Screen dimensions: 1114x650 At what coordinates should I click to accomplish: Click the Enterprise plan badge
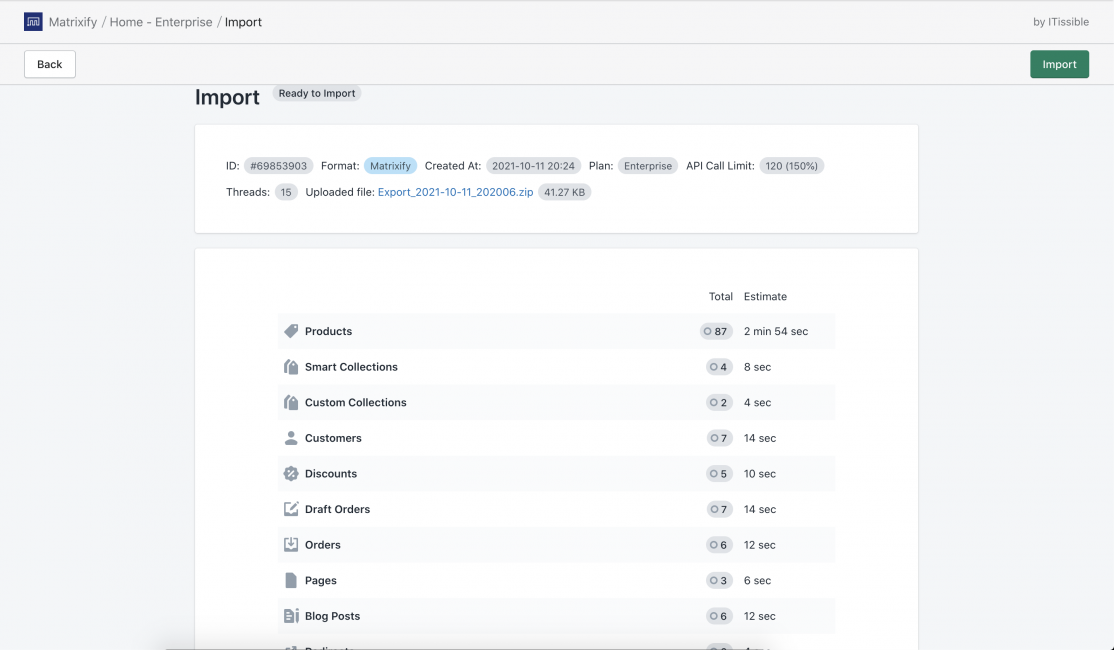(648, 165)
